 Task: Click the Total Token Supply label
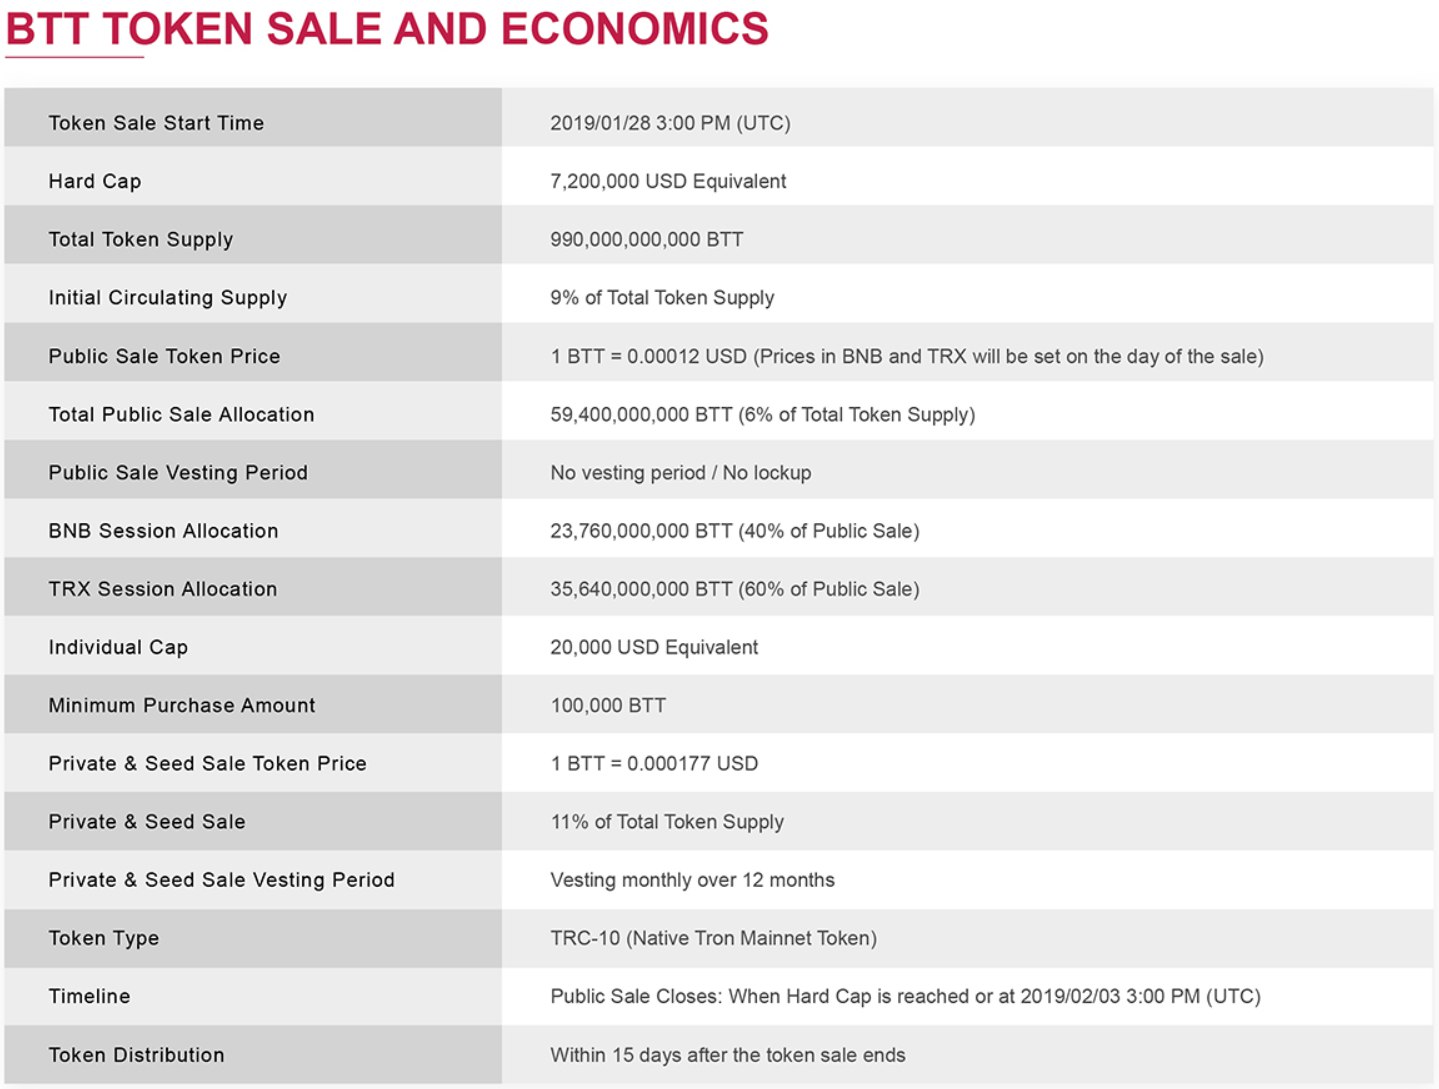[141, 239]
